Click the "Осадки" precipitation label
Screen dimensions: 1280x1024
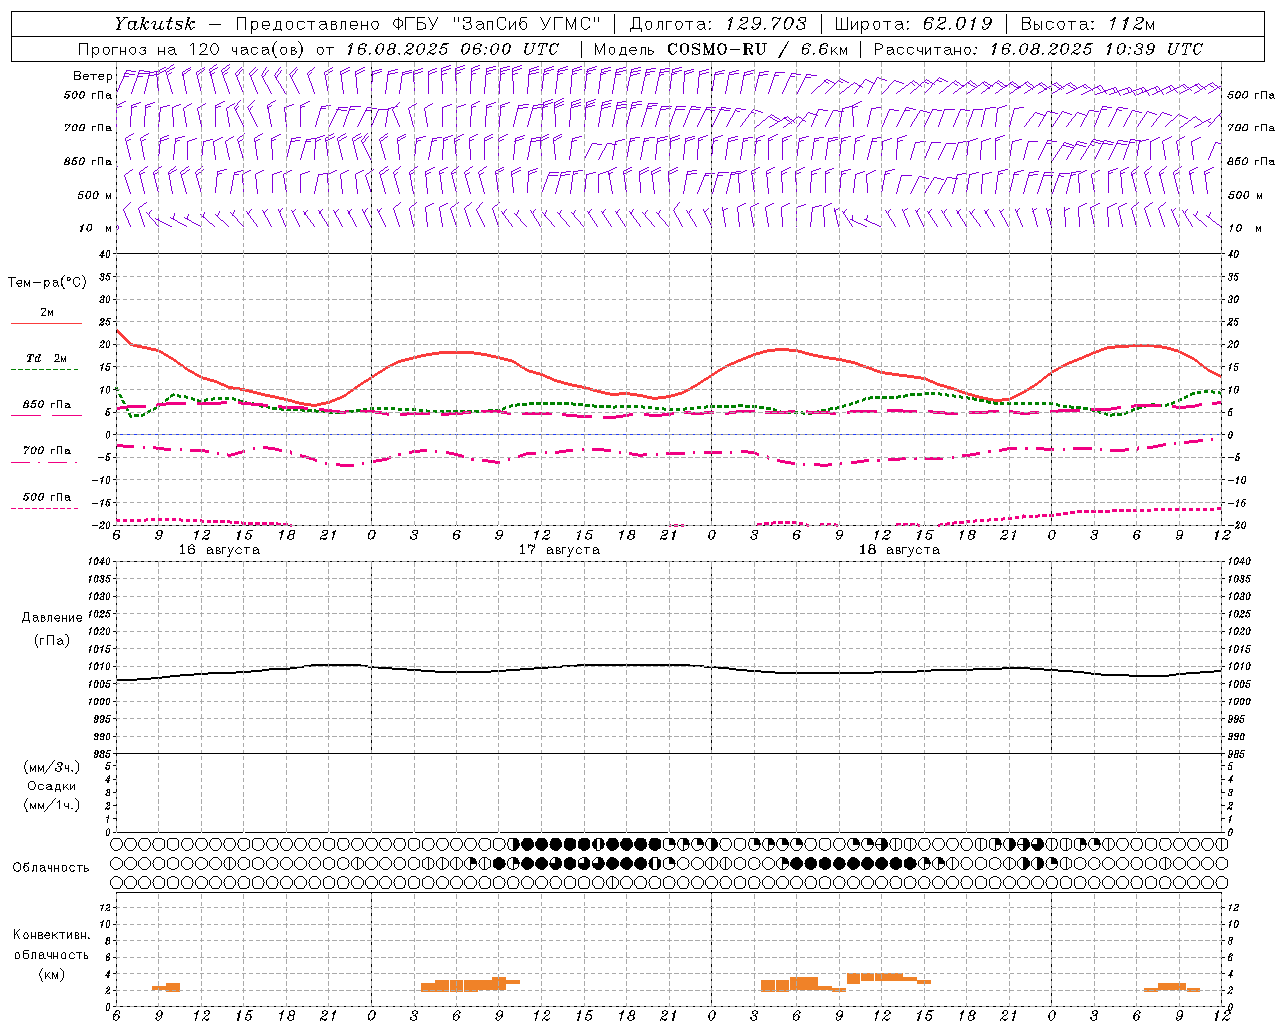click(52, 786)
